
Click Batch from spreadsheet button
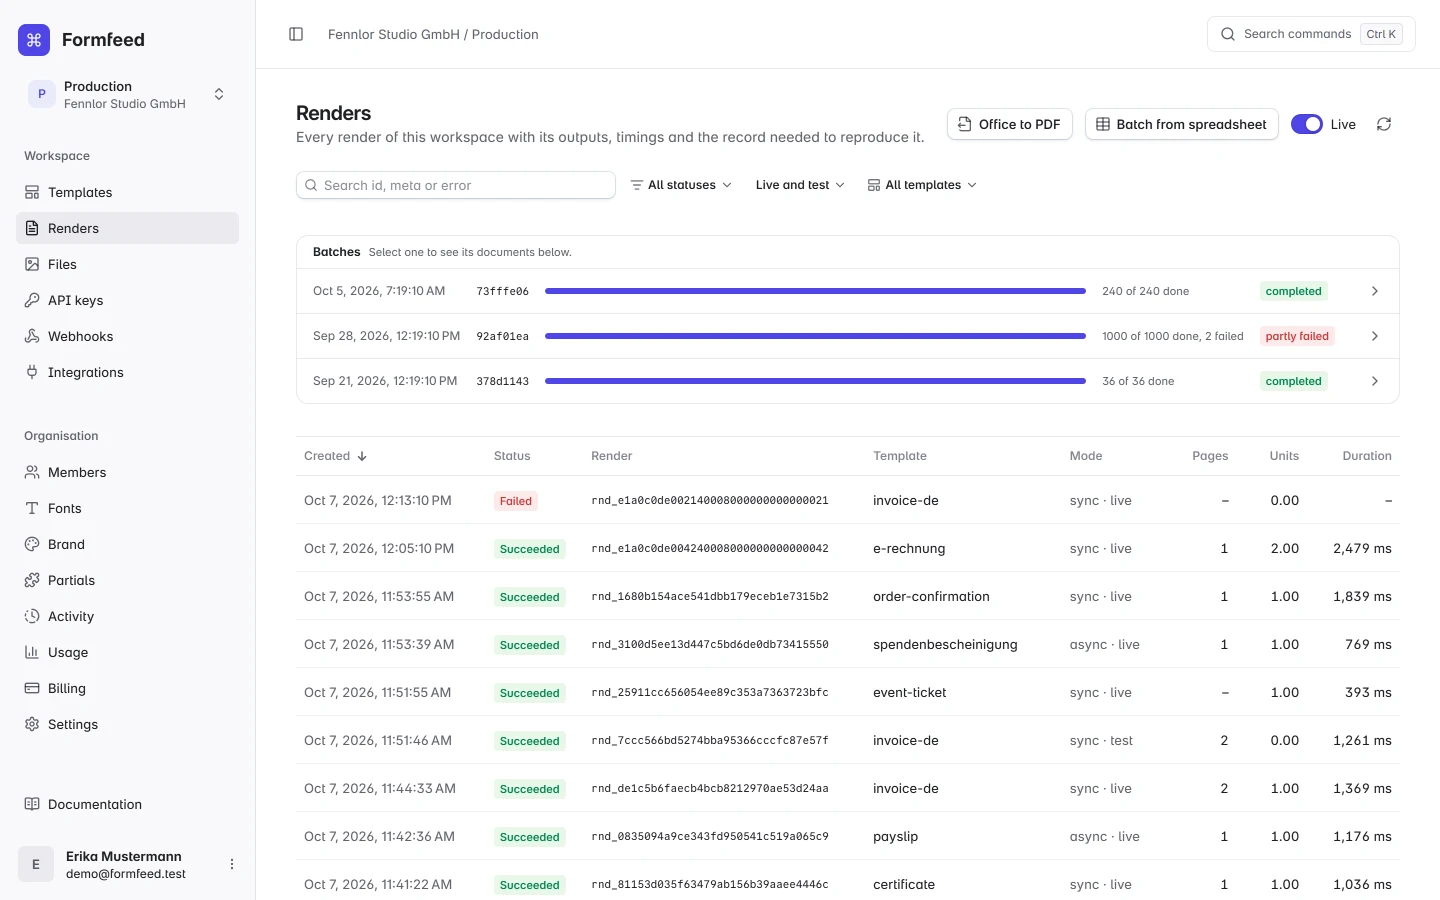coord(1181,124)
